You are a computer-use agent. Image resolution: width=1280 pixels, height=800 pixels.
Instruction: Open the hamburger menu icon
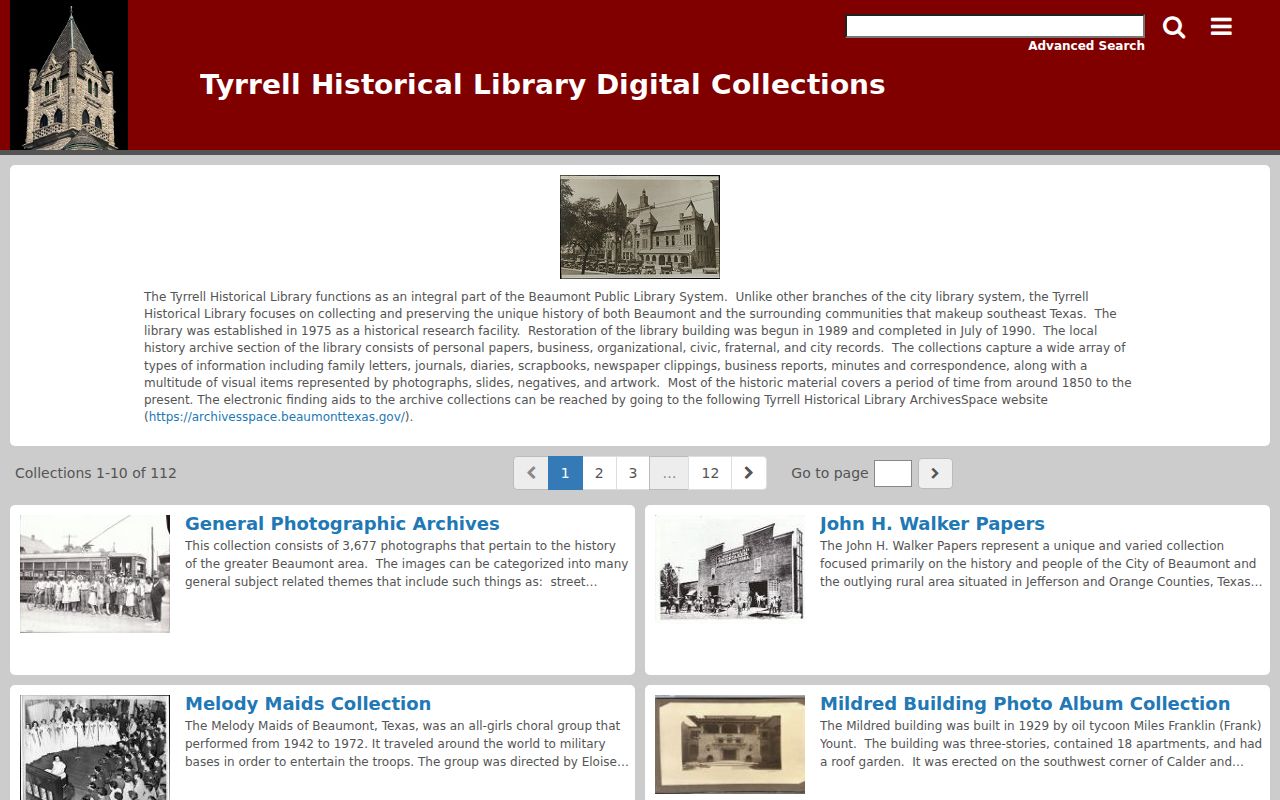(x=1221, y=27)
